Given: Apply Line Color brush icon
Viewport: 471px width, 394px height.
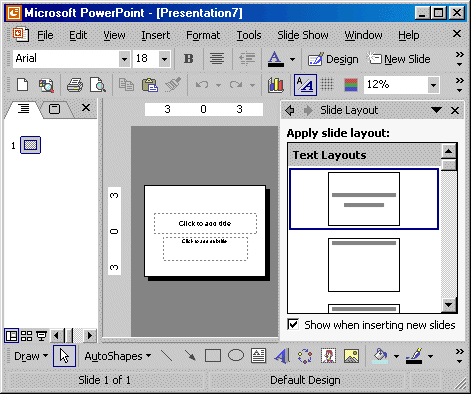Looking at the screenshot, I should coord(414,356).
